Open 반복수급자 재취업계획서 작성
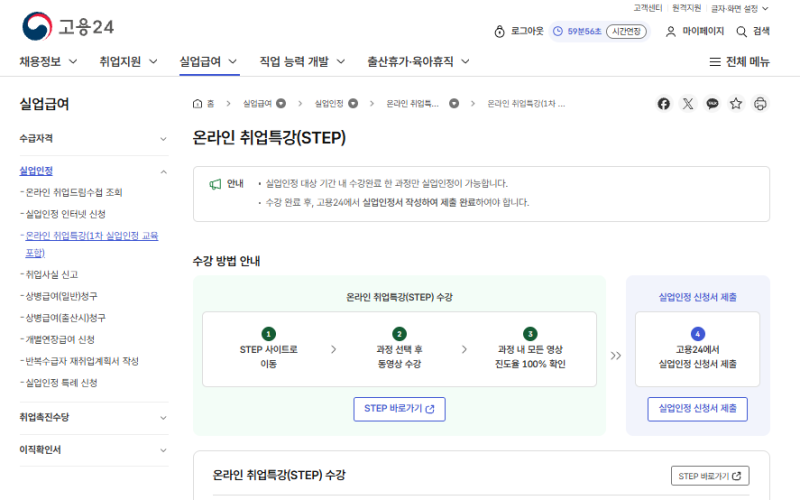 [x=82, y=361]
